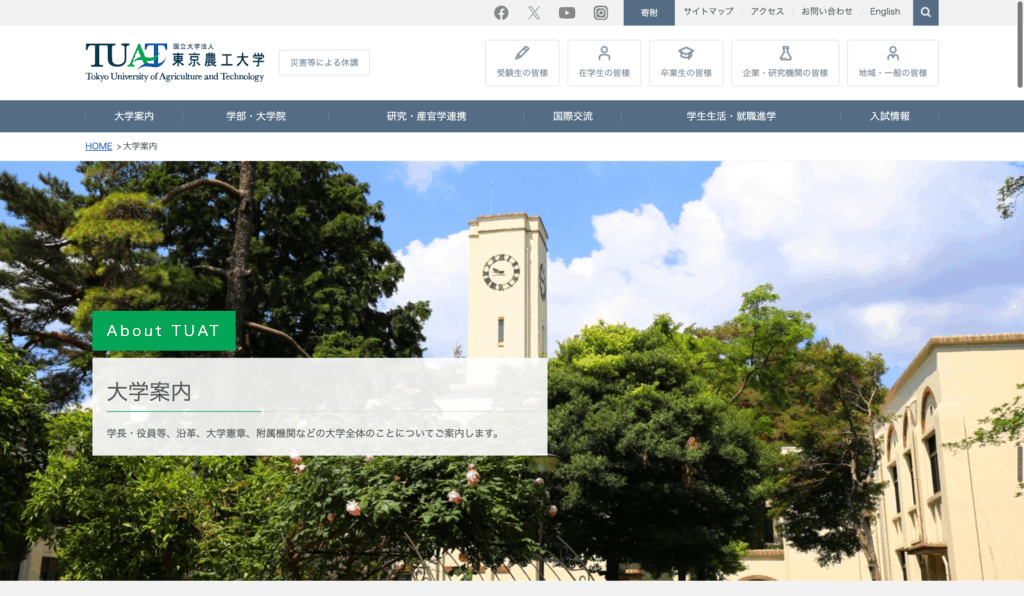Screen dimensions: 1024x596
Task: Open the Facebook icon link
Action: coord(501,13)
